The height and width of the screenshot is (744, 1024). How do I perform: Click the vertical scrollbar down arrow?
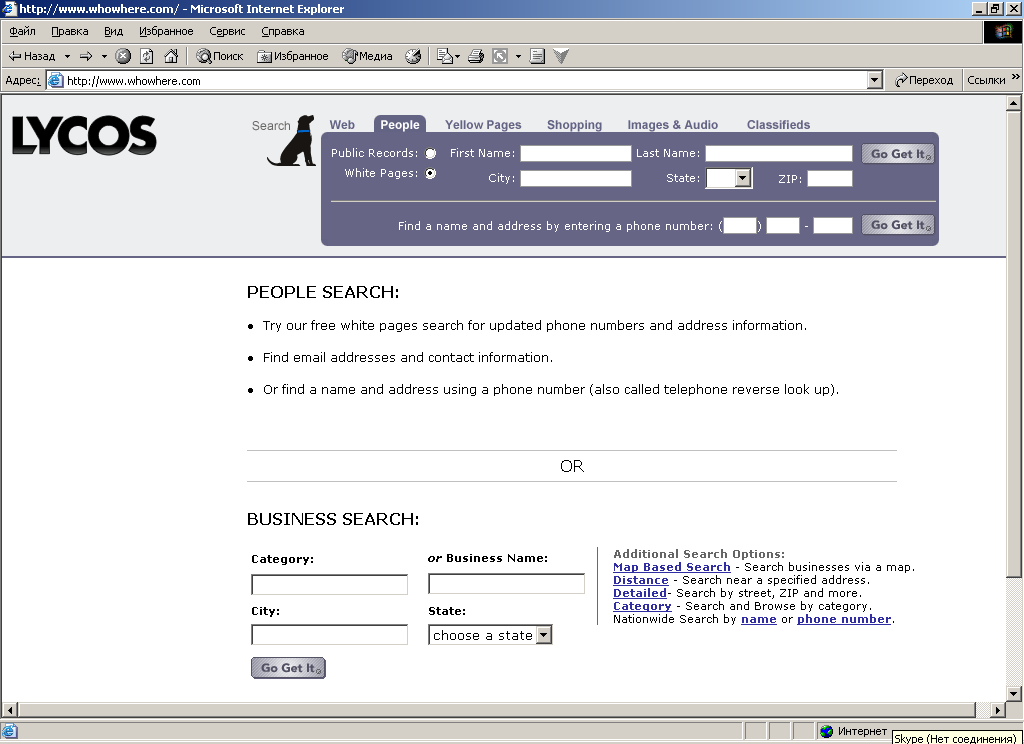tap(1014, 694)
